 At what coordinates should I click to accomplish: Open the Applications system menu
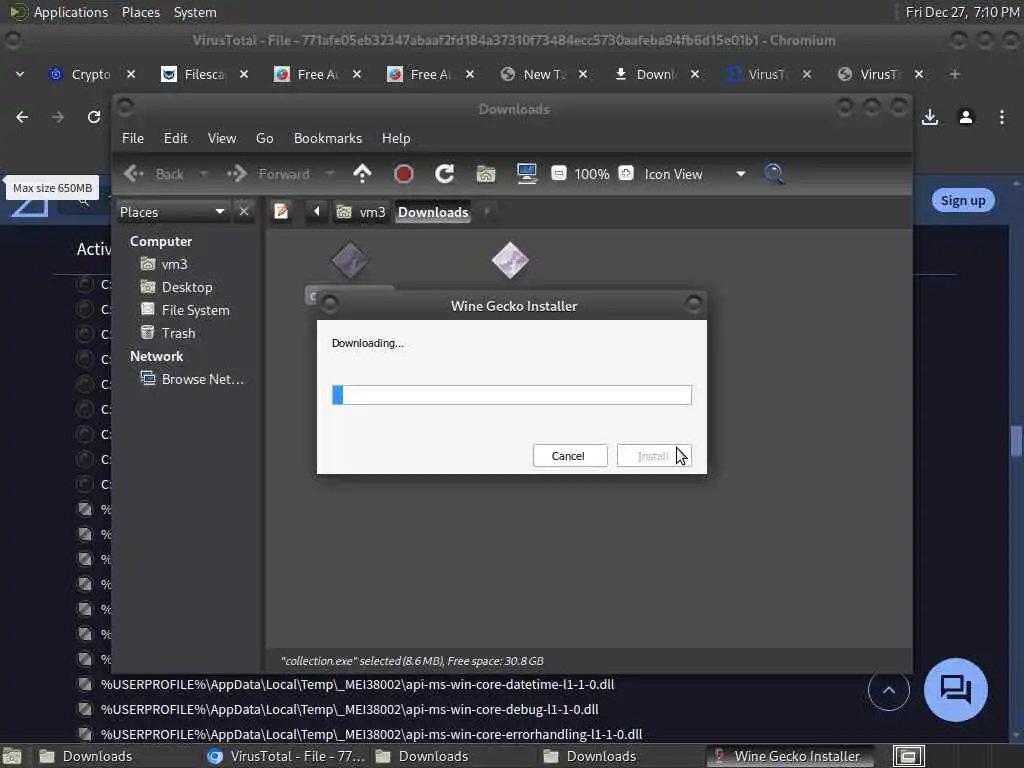pos(71,12)
